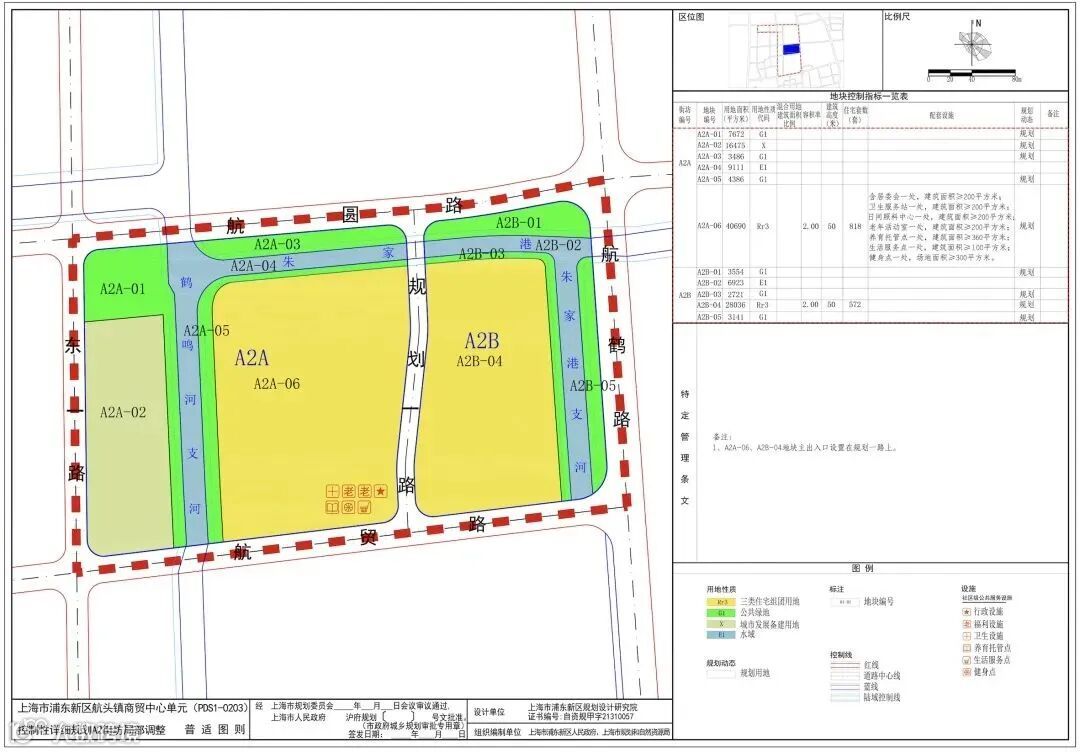The image size is (1080, 752).
Task: Click the A2A-02 row code in the table
Action: click(709, 146)
